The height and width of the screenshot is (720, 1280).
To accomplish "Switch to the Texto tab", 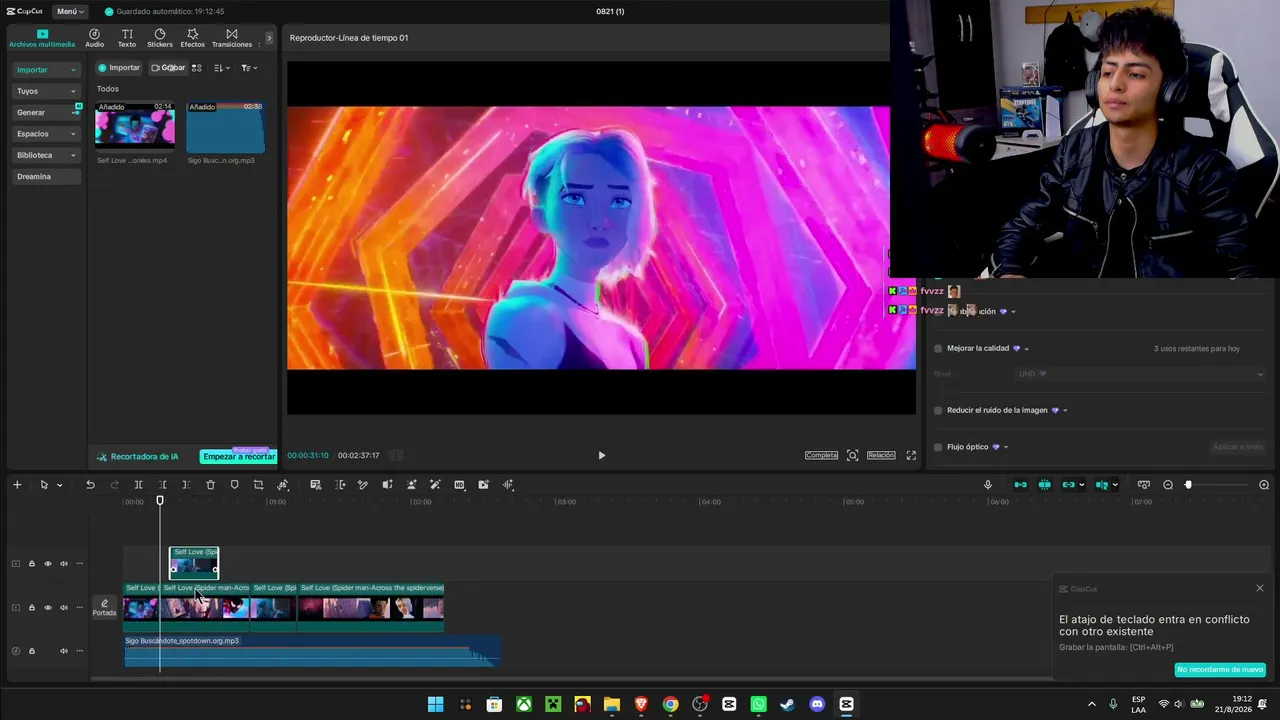I will pos(127,38).
